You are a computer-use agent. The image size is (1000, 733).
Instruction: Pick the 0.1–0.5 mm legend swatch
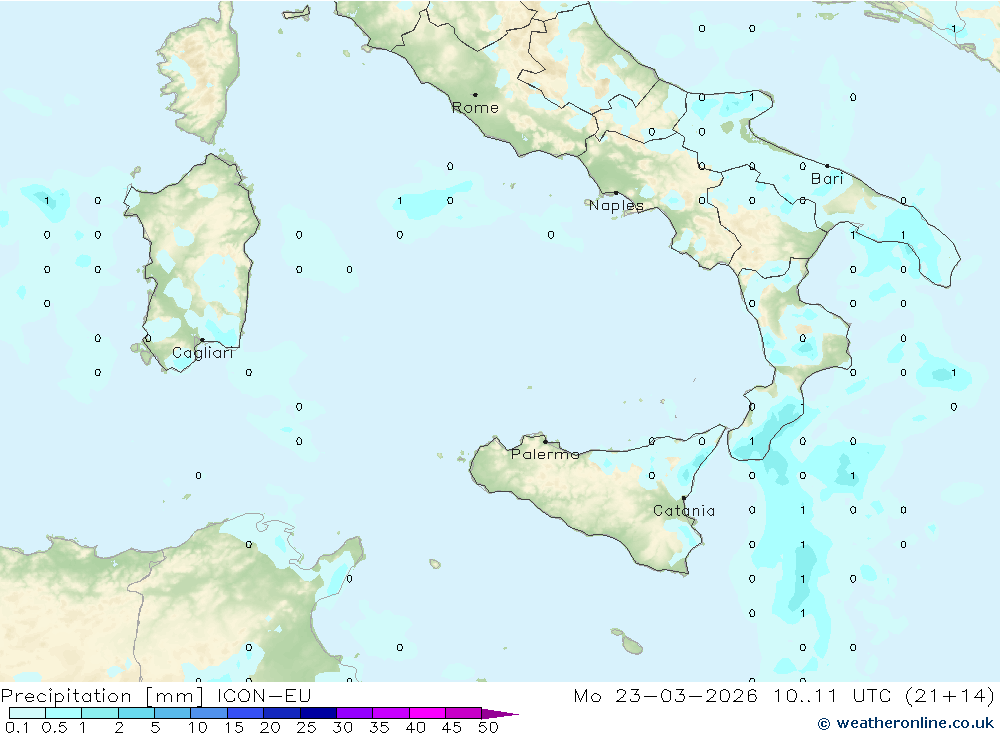click(x=27, y=713)
